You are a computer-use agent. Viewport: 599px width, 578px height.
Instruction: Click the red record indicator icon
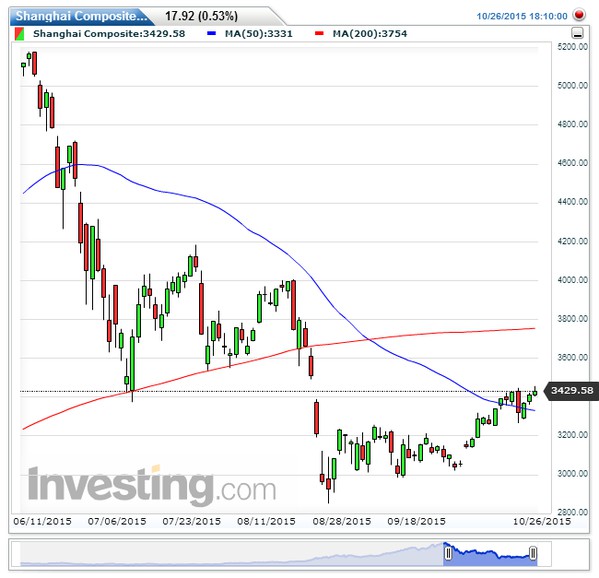[579, 15]
